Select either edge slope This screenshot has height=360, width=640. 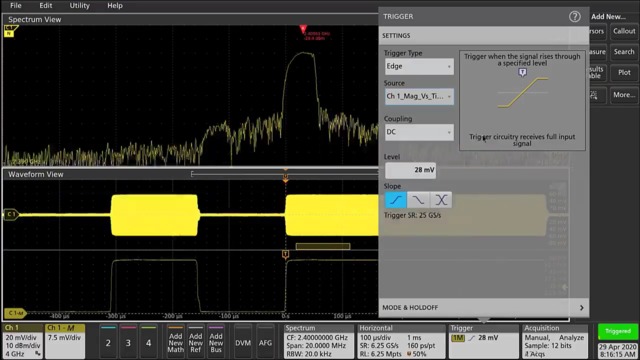tap(441, 200)
